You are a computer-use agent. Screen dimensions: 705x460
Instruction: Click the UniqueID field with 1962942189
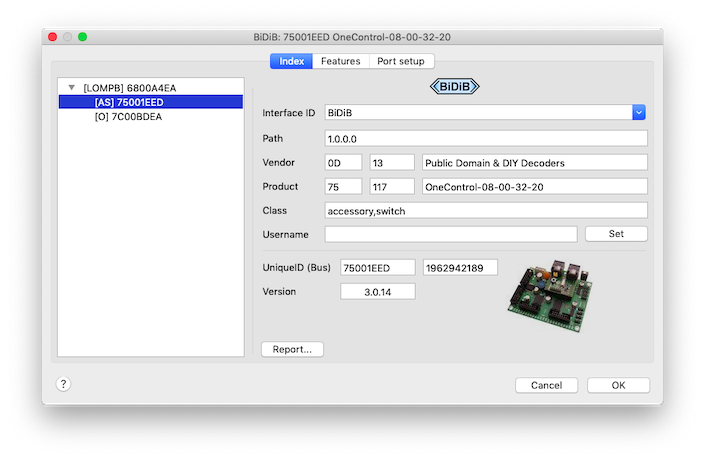(460, 268)
